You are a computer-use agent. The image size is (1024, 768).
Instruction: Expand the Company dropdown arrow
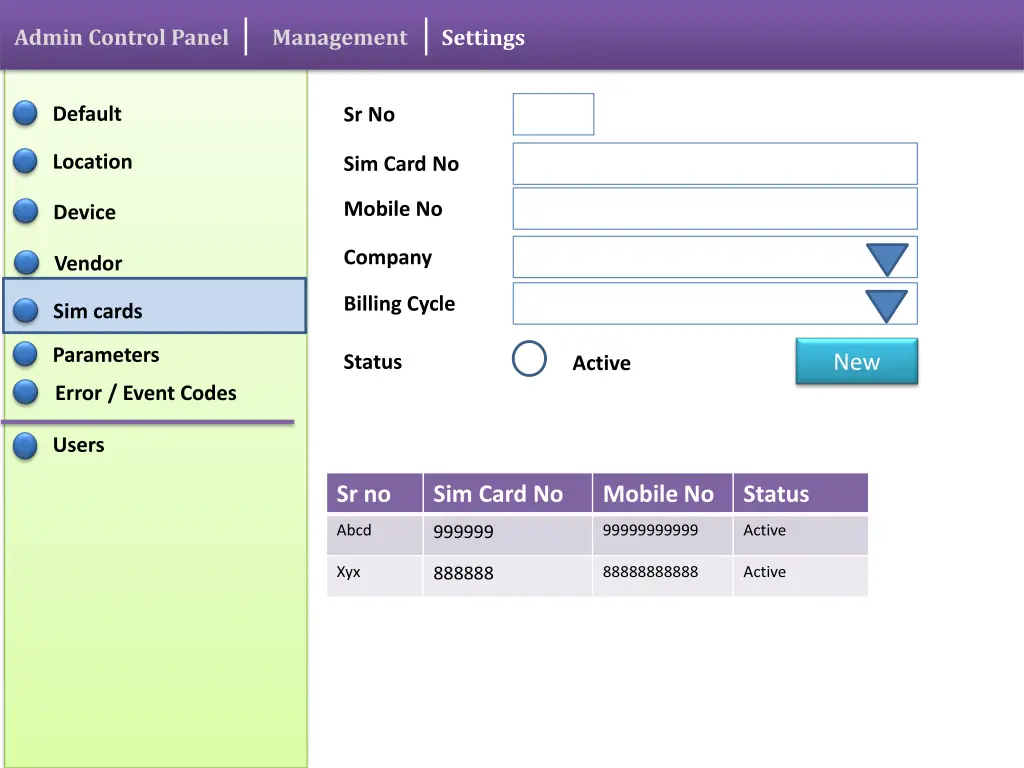886,259
